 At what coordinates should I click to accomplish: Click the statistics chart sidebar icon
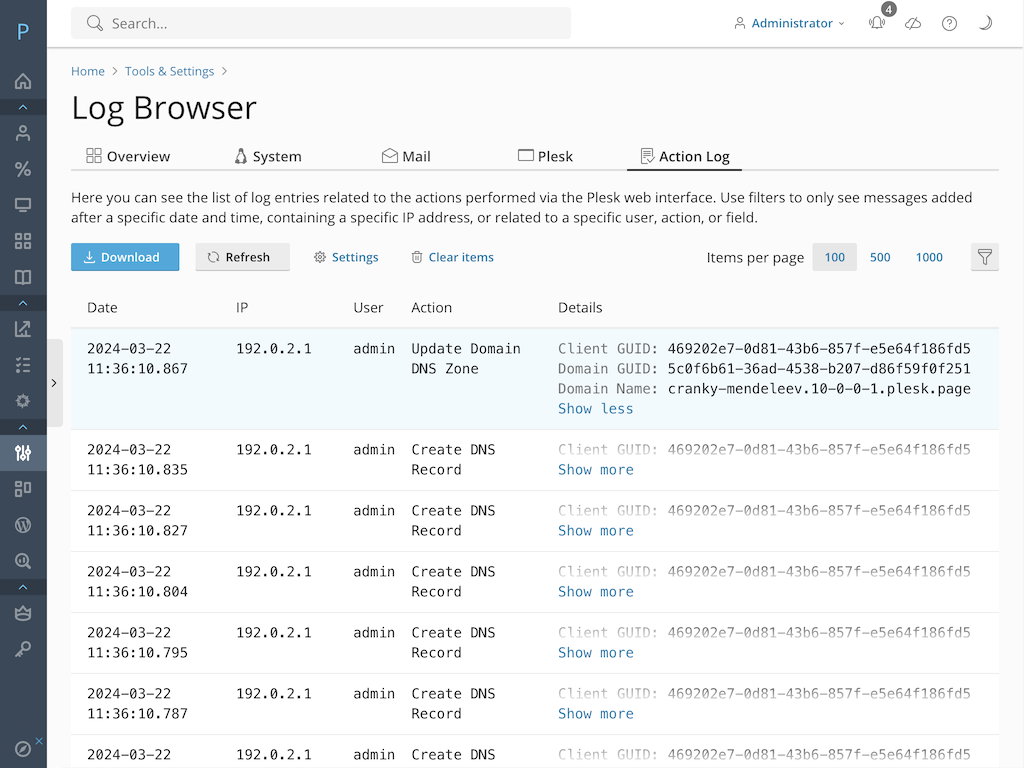[x=23, y=328]
